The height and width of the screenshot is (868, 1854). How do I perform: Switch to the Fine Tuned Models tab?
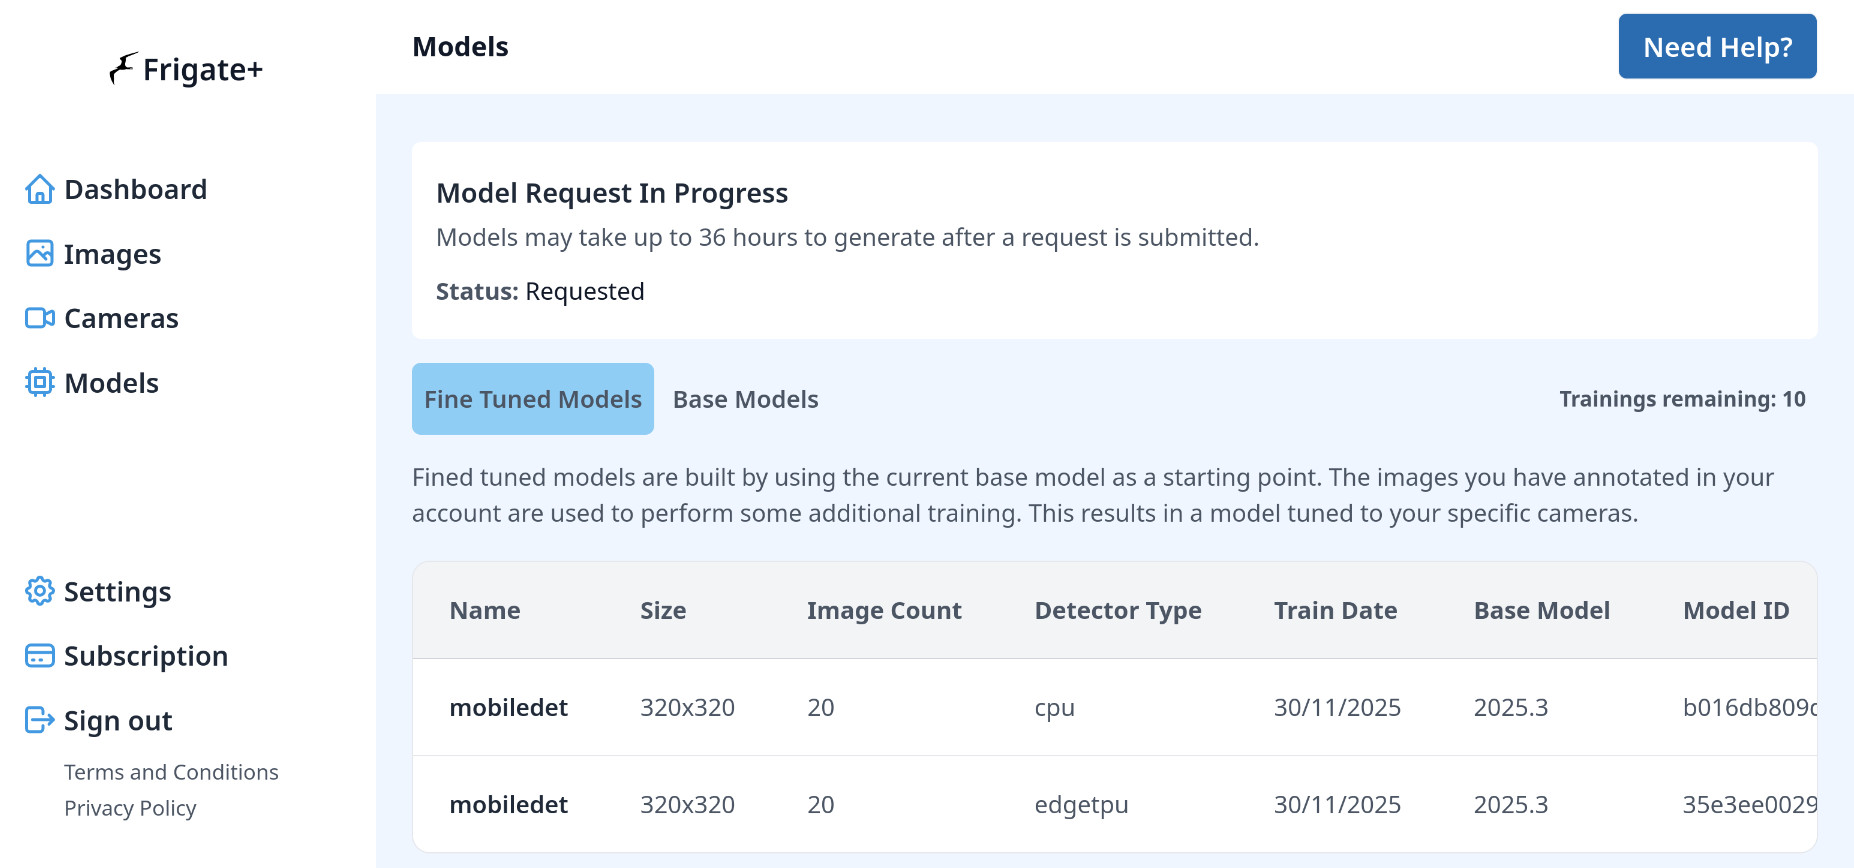[533, 399]
